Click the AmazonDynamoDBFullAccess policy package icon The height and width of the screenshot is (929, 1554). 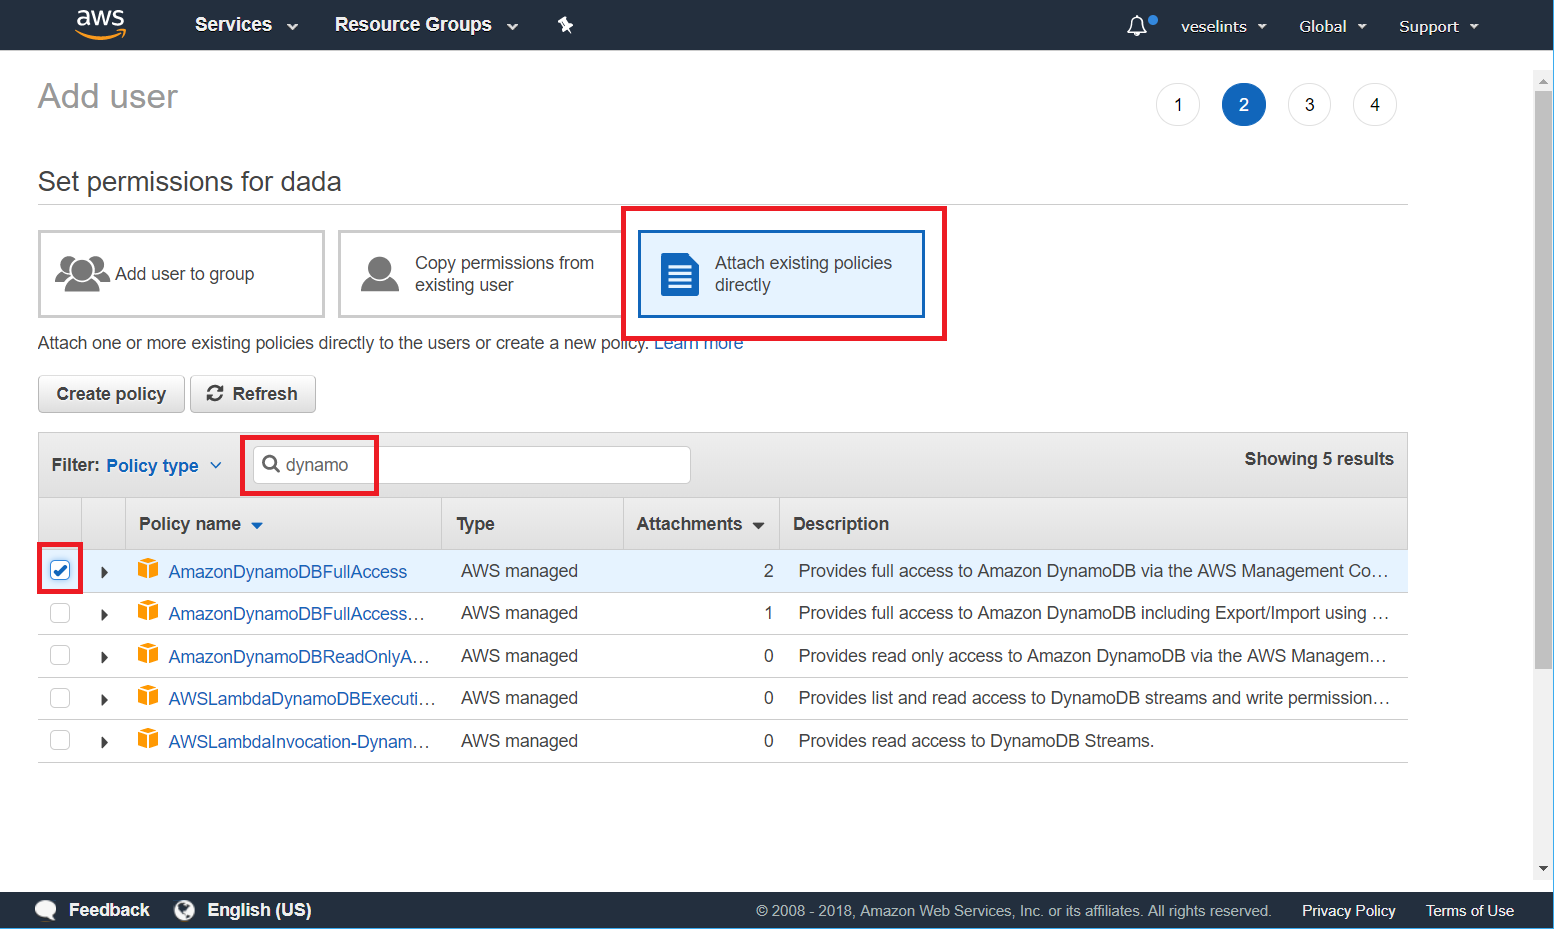(147, 569)
